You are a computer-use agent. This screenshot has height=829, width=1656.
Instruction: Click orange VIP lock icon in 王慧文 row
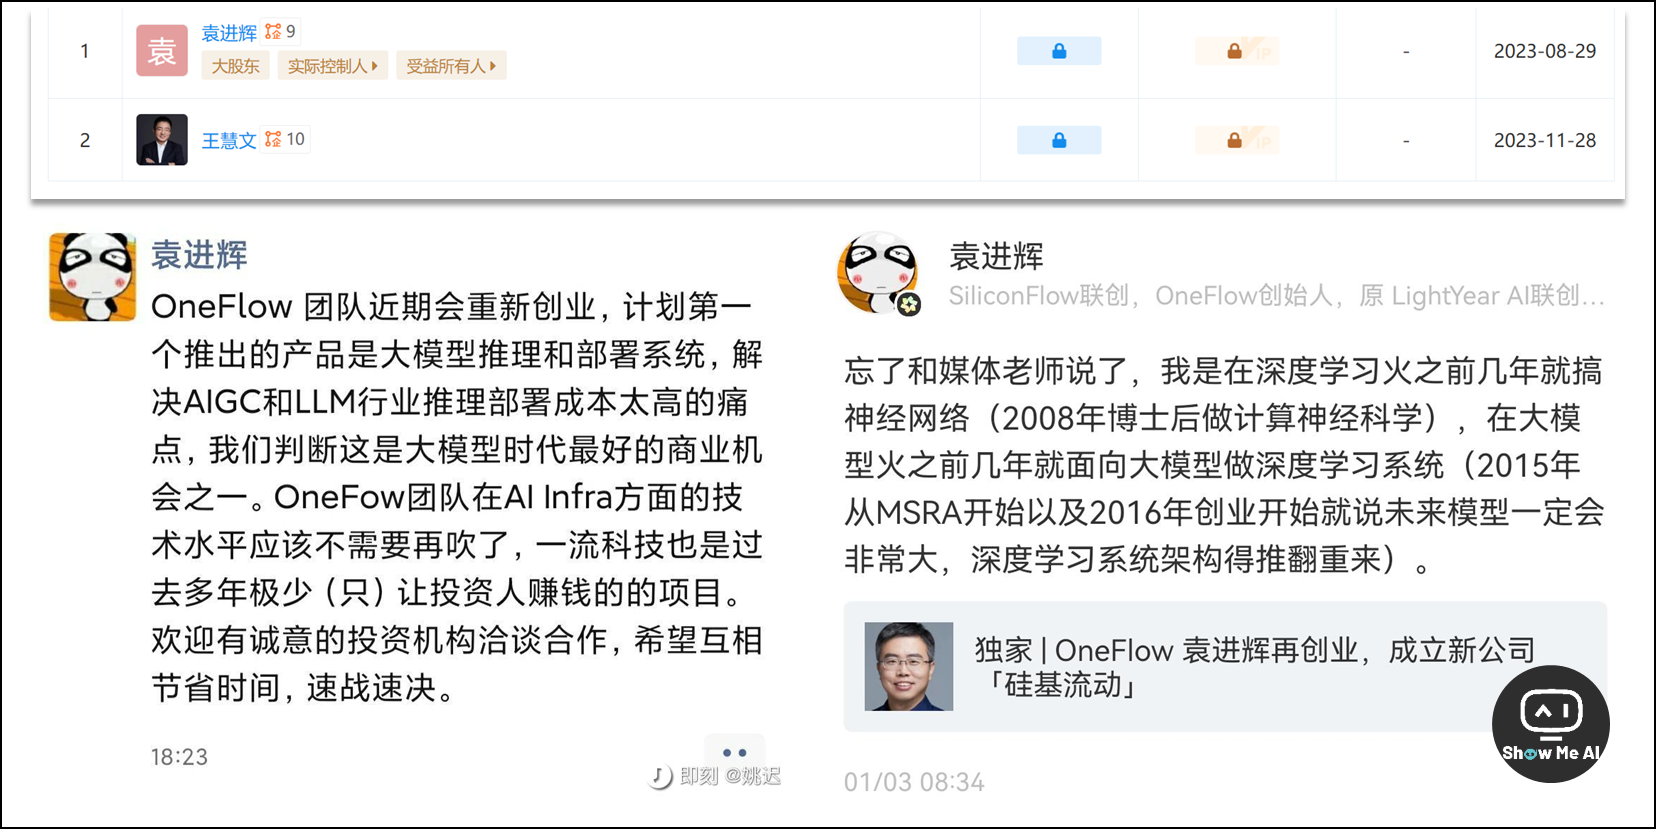[1237, 140]
